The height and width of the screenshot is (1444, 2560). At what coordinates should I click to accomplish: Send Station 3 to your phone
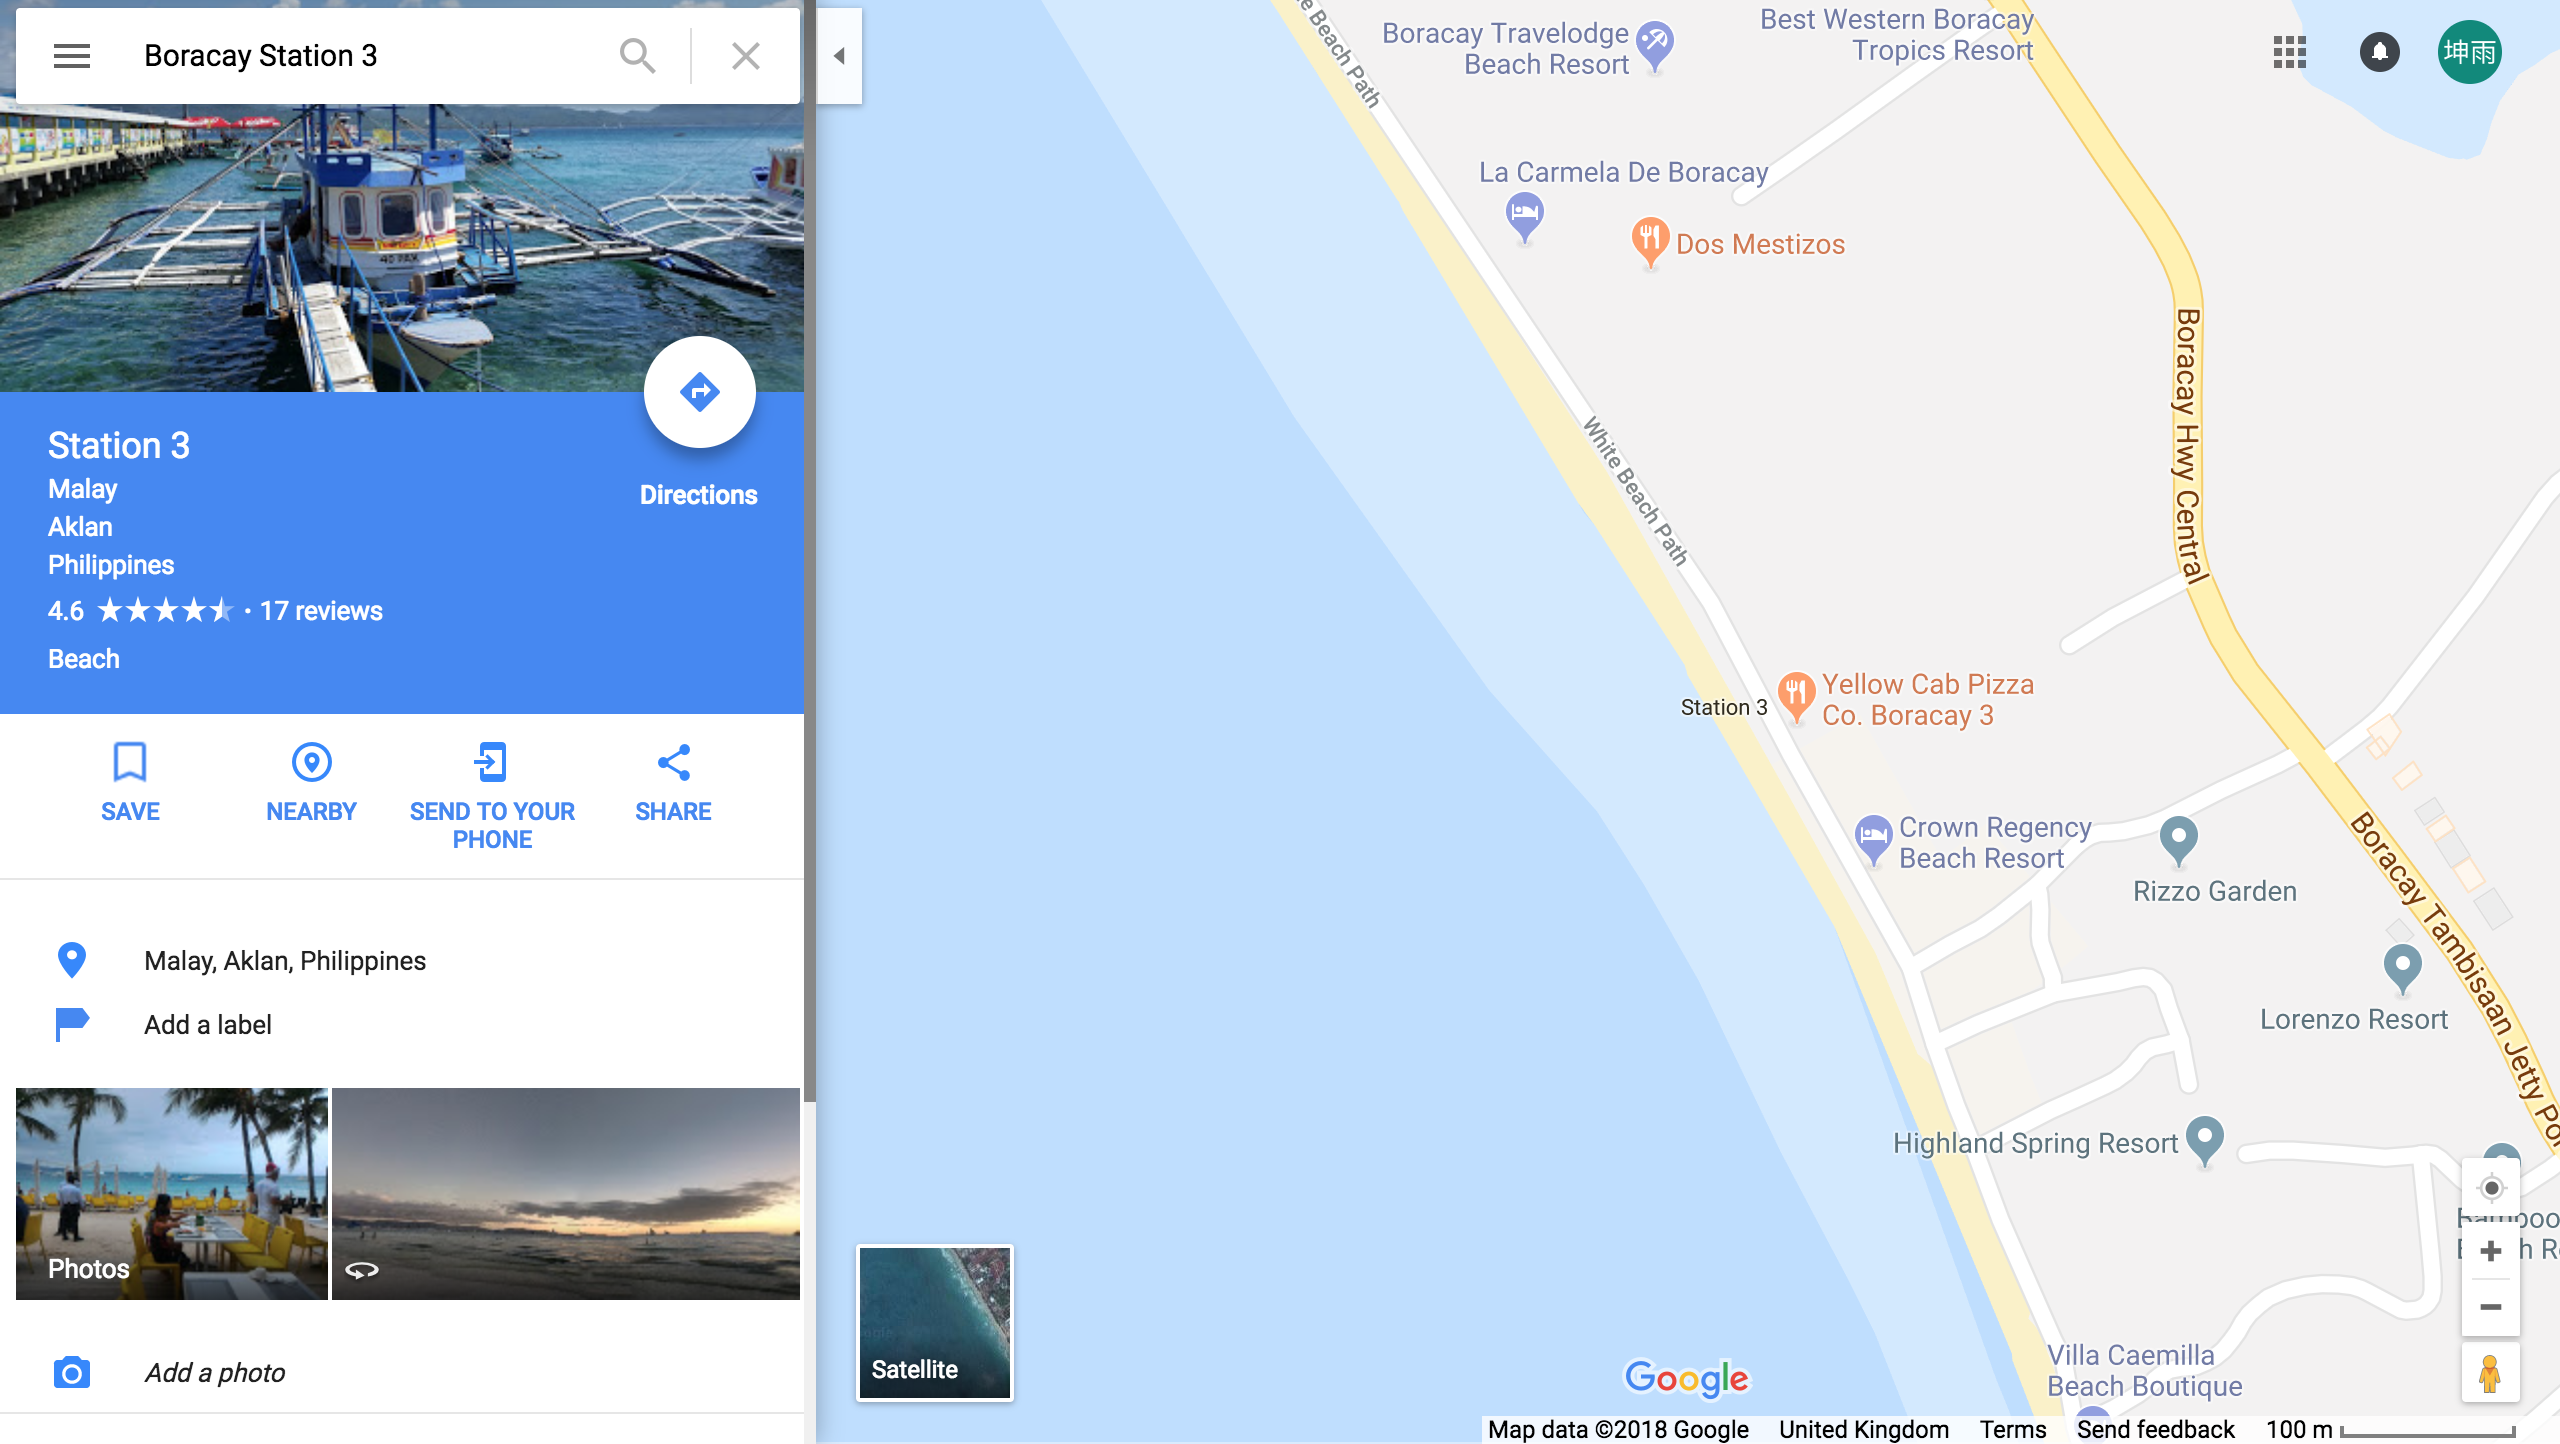click(x=492, y=796)
